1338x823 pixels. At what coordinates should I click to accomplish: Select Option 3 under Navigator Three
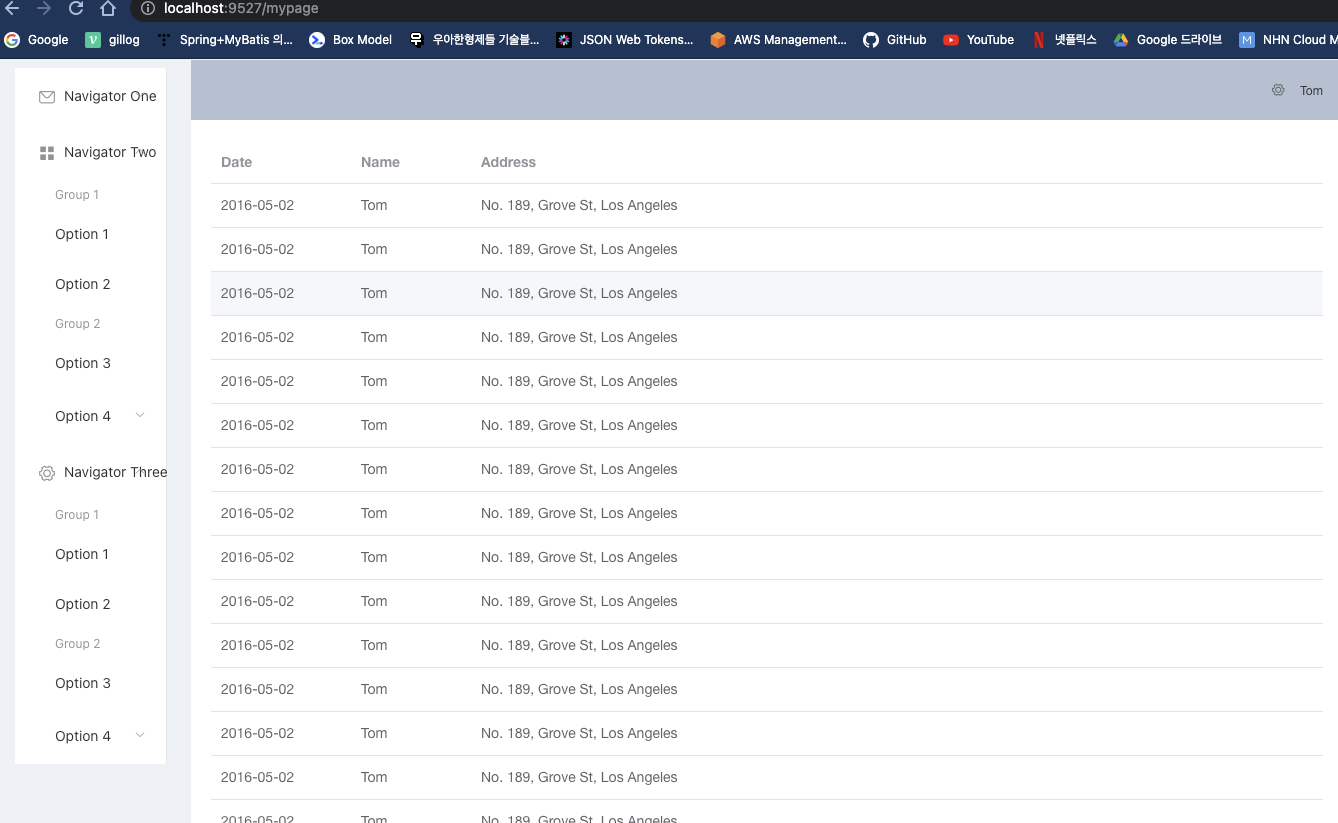point(91,683)
